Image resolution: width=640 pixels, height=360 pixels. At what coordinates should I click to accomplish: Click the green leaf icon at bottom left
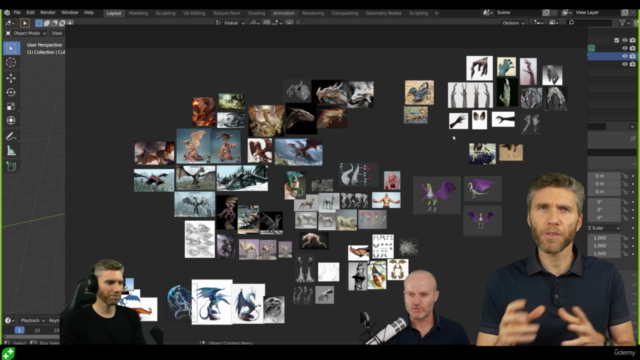click(8, 353)
